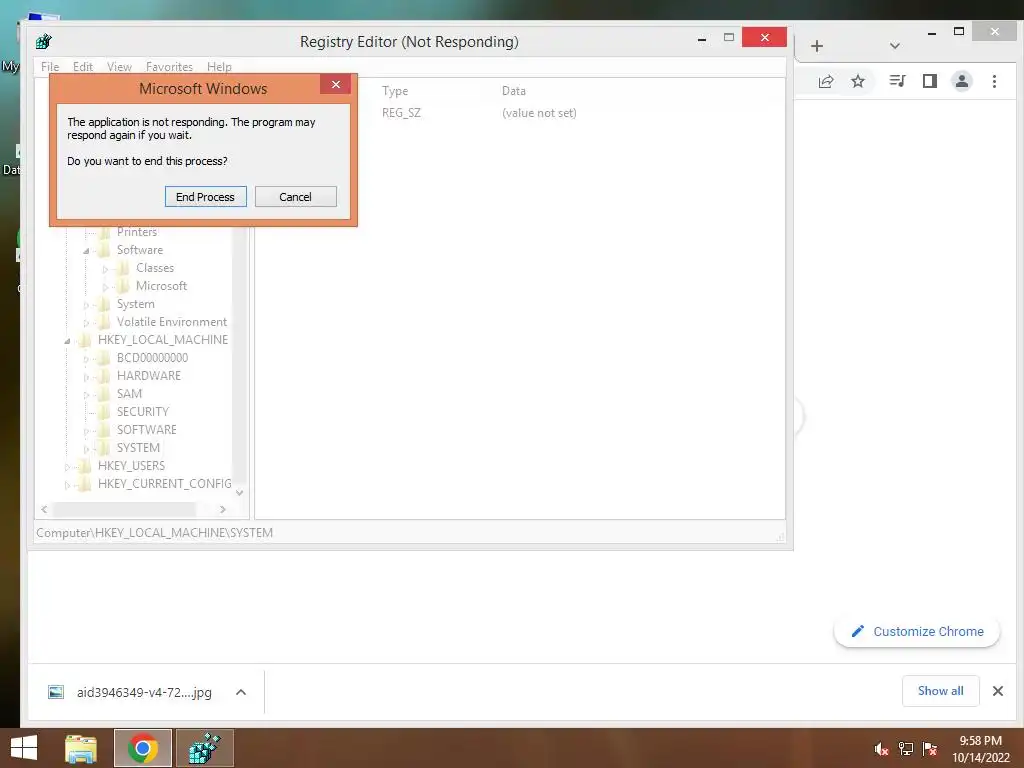
Task: Click the status bar path HKEY_LOCAL_MACHINE\SYSTEM
Action: click(x=154, y=533)
